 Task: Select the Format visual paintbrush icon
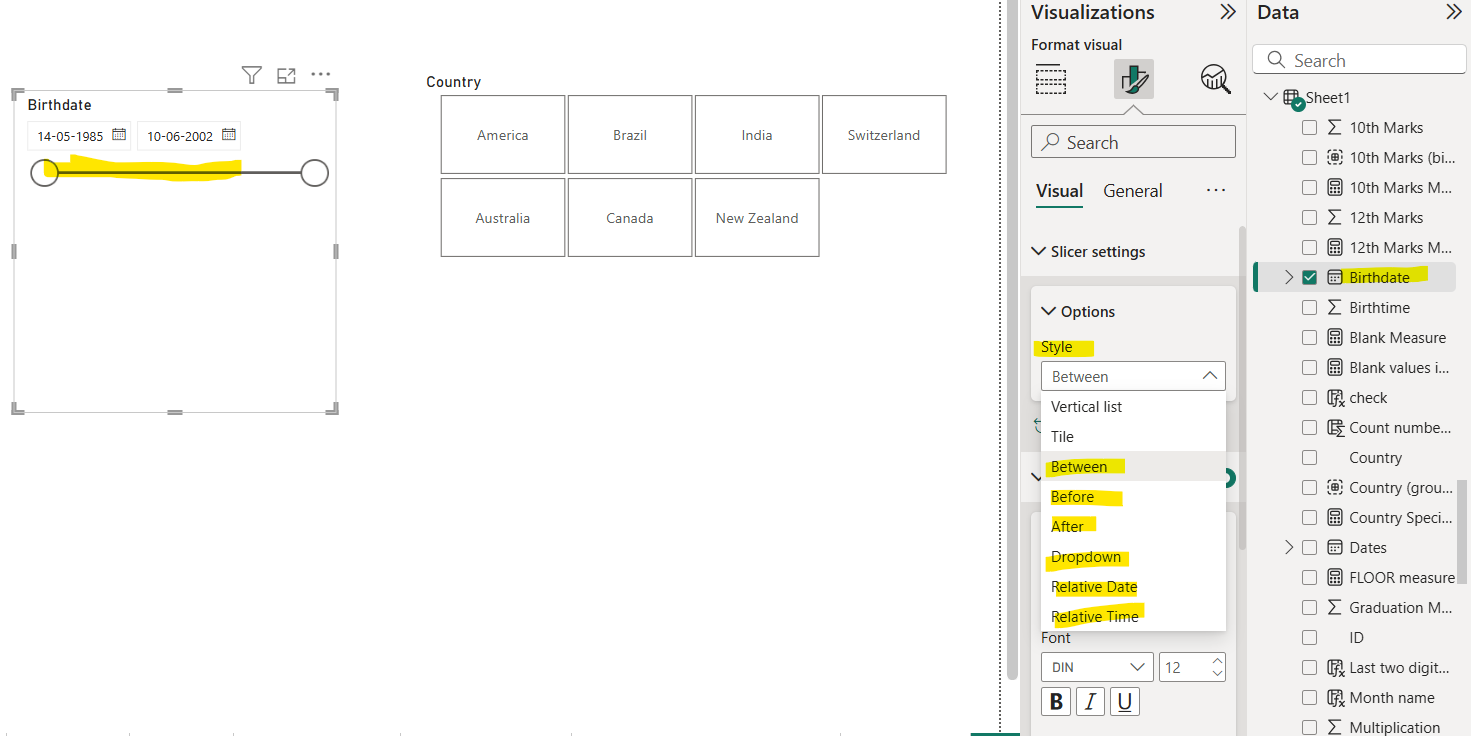tap(1133, 79)
